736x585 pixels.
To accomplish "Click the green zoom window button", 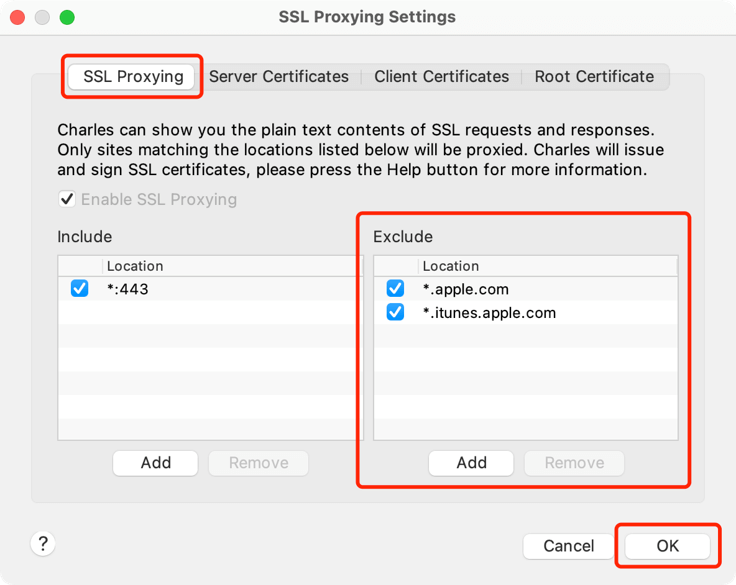I will pyautogui.click(x=67, y=18).
